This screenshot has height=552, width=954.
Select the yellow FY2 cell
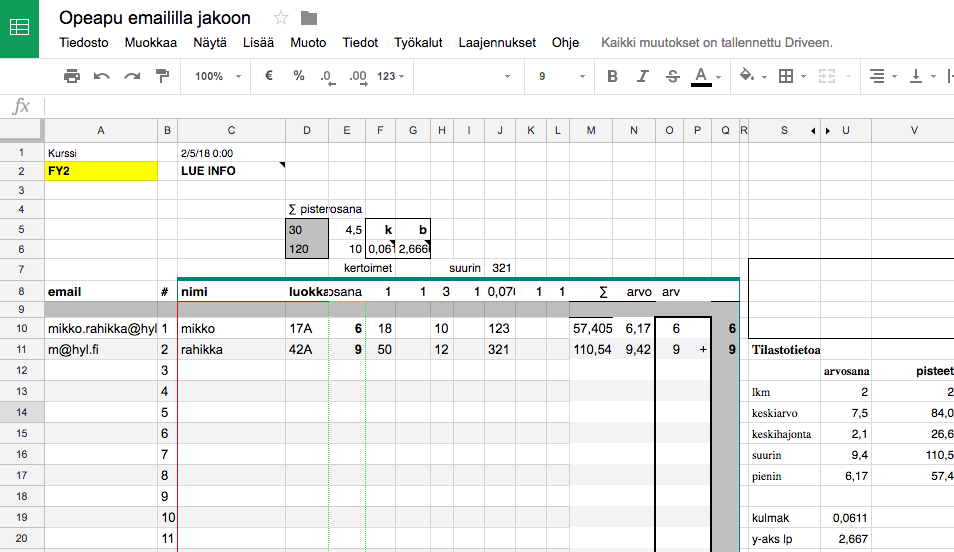click(101, 171)
